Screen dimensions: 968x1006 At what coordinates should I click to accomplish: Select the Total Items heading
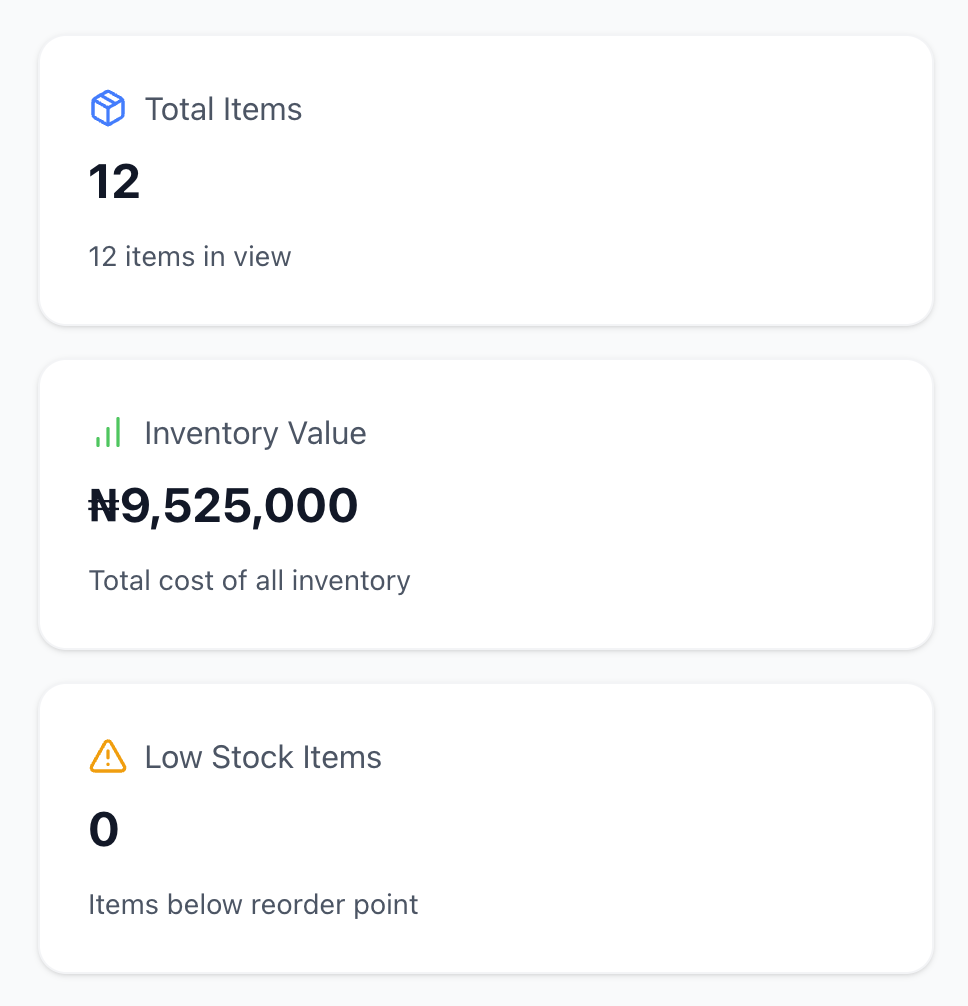point(223,109)
